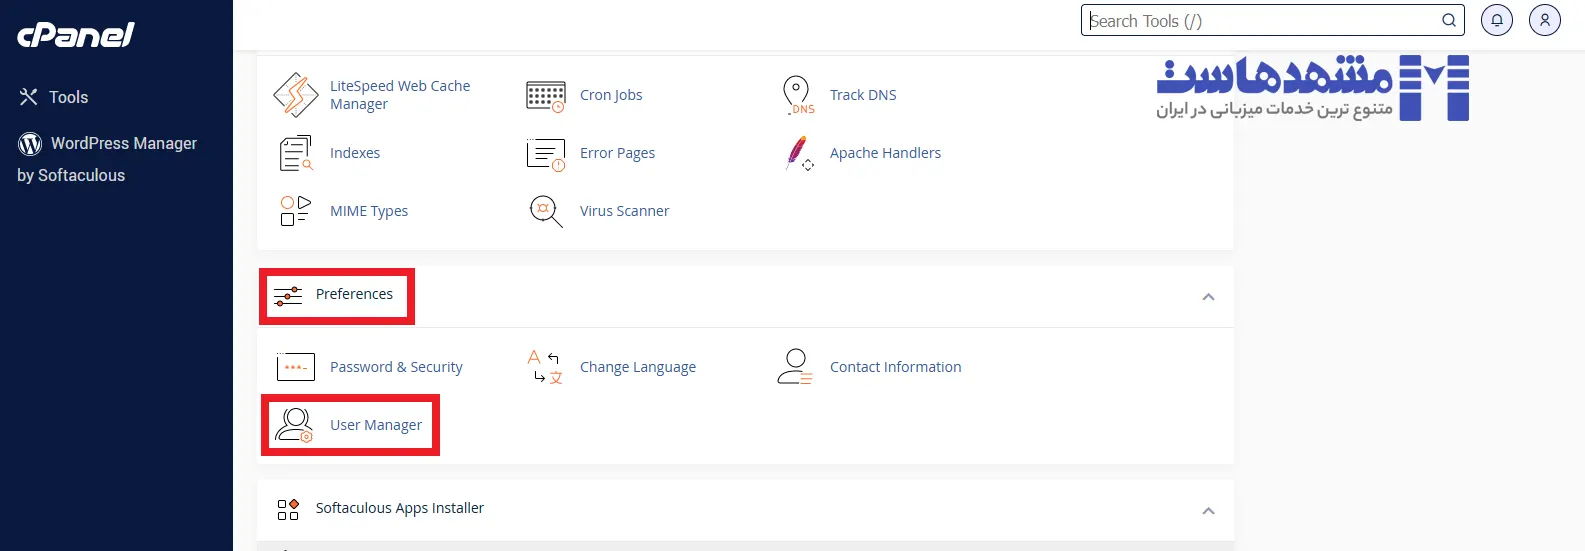Launch the Virus Scanner magnifier icon
The height and width of the screenshot is (551, 1585).
[545, 211]
